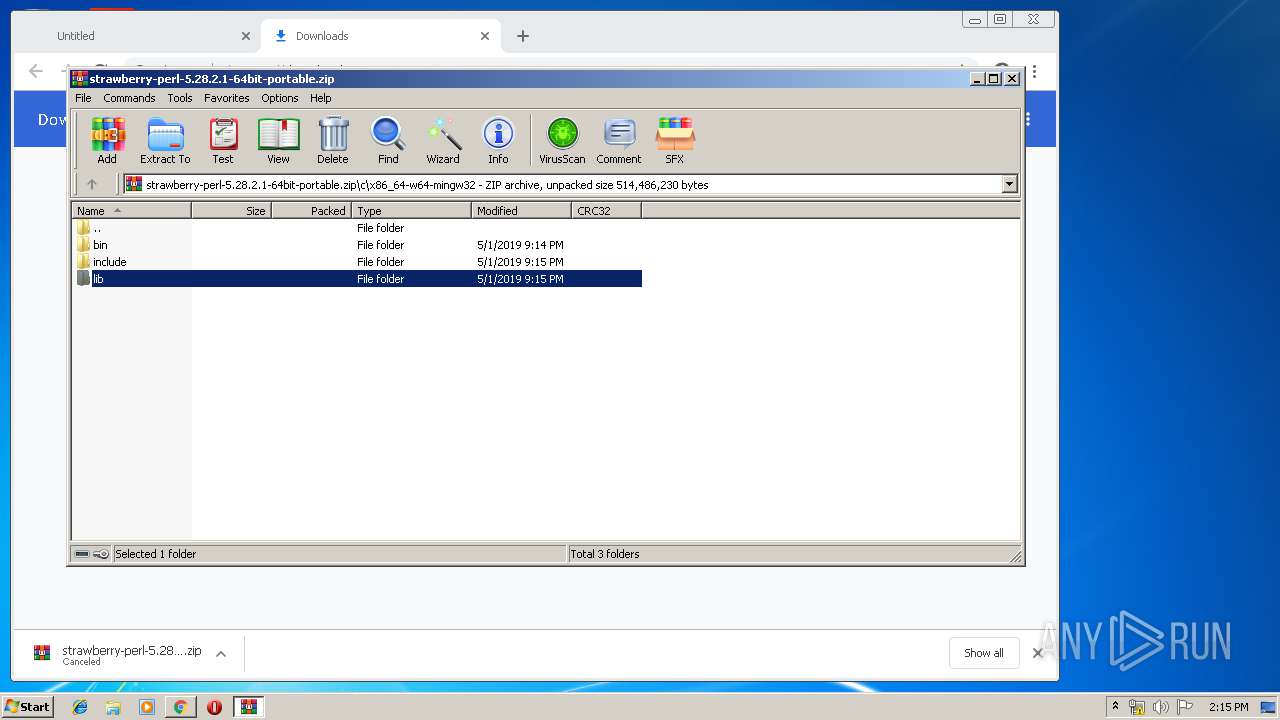Open the Options menu
This screenshot has height=720, width=1280.
(280, 98)
